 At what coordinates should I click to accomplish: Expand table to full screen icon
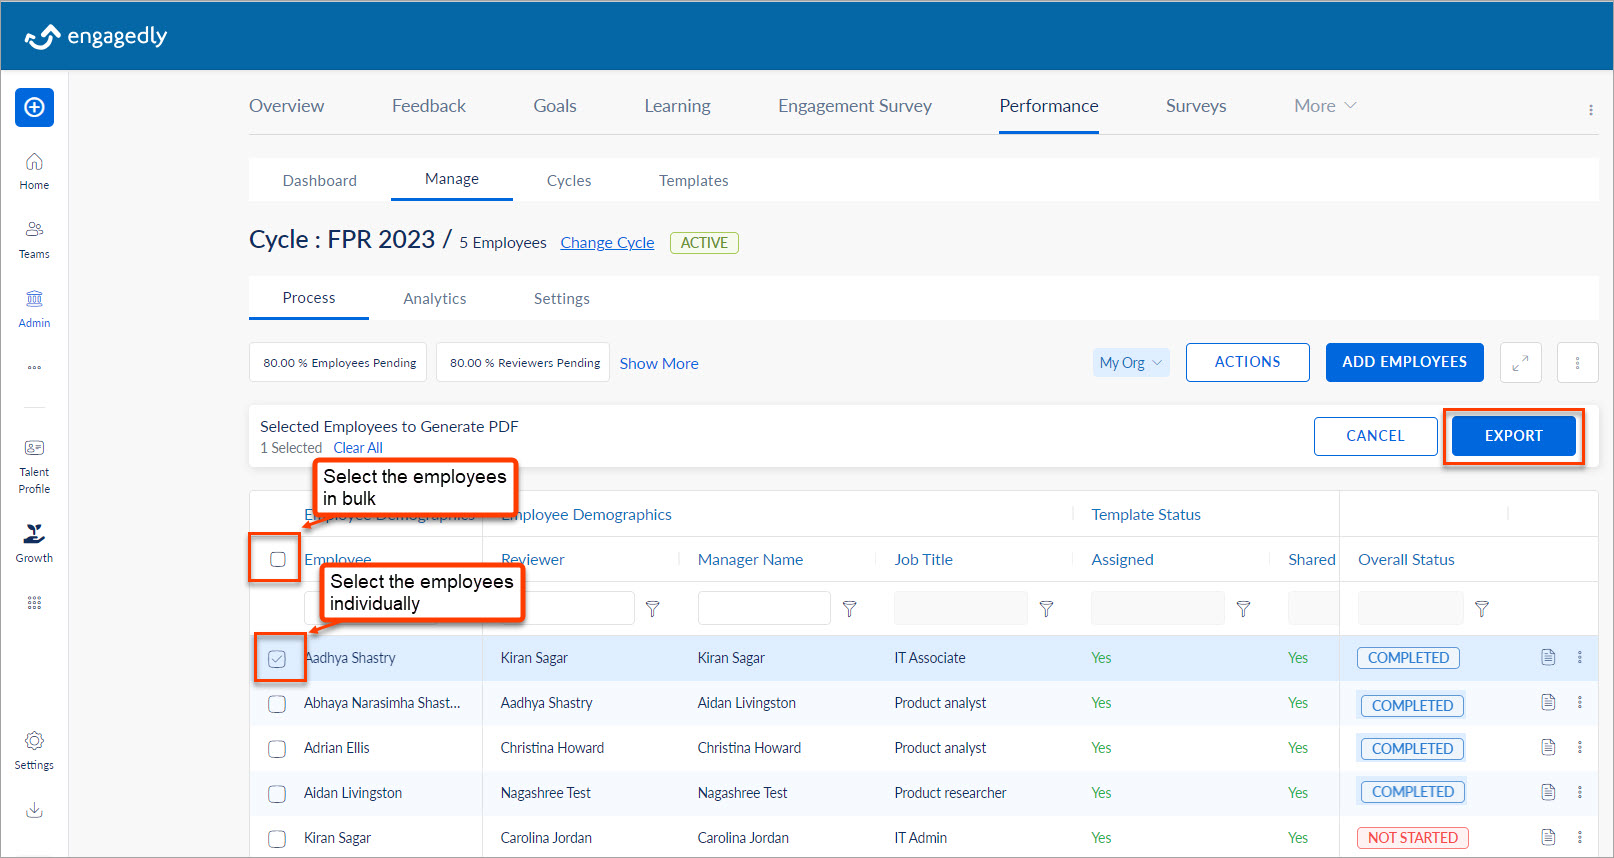pyautogui.click(x=1520, y=363)
